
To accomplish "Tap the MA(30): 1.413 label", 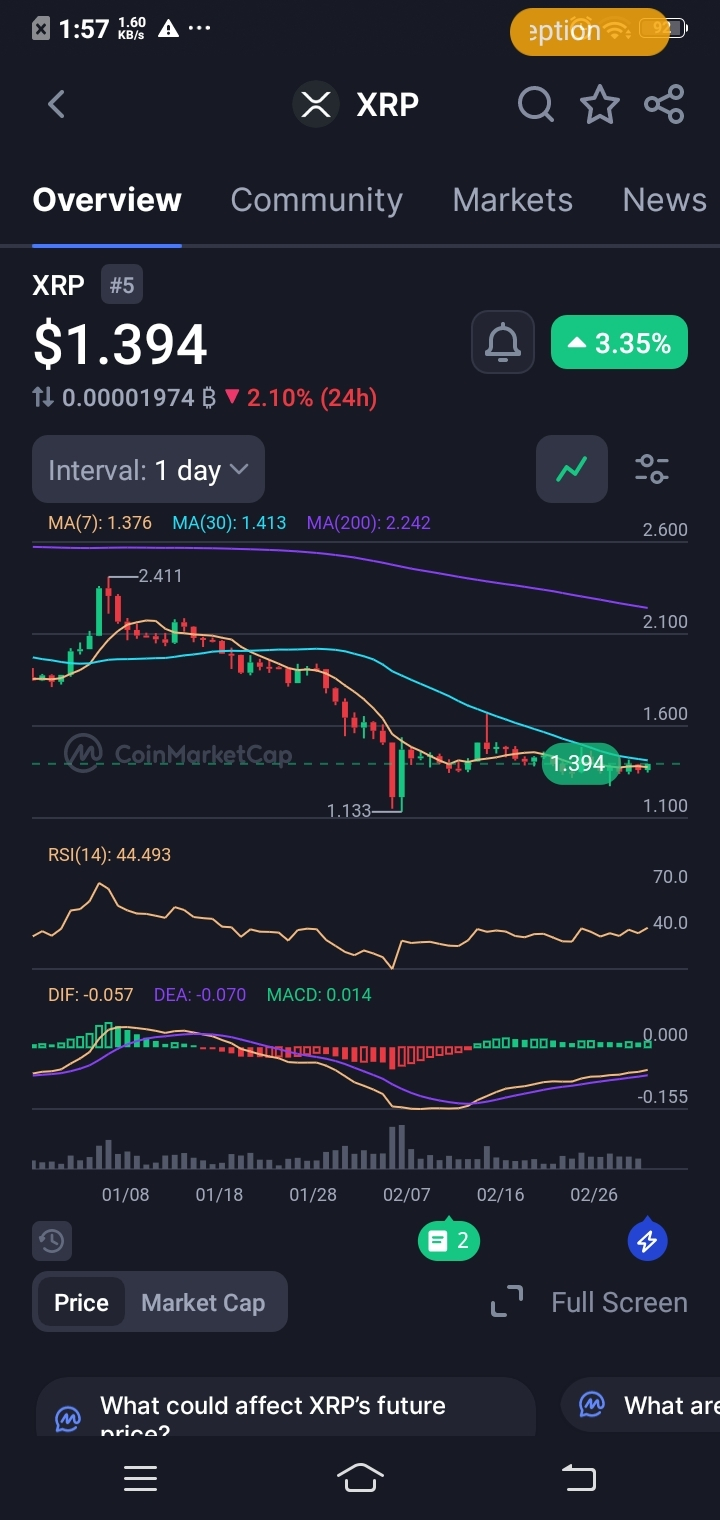I will (229, 522).
